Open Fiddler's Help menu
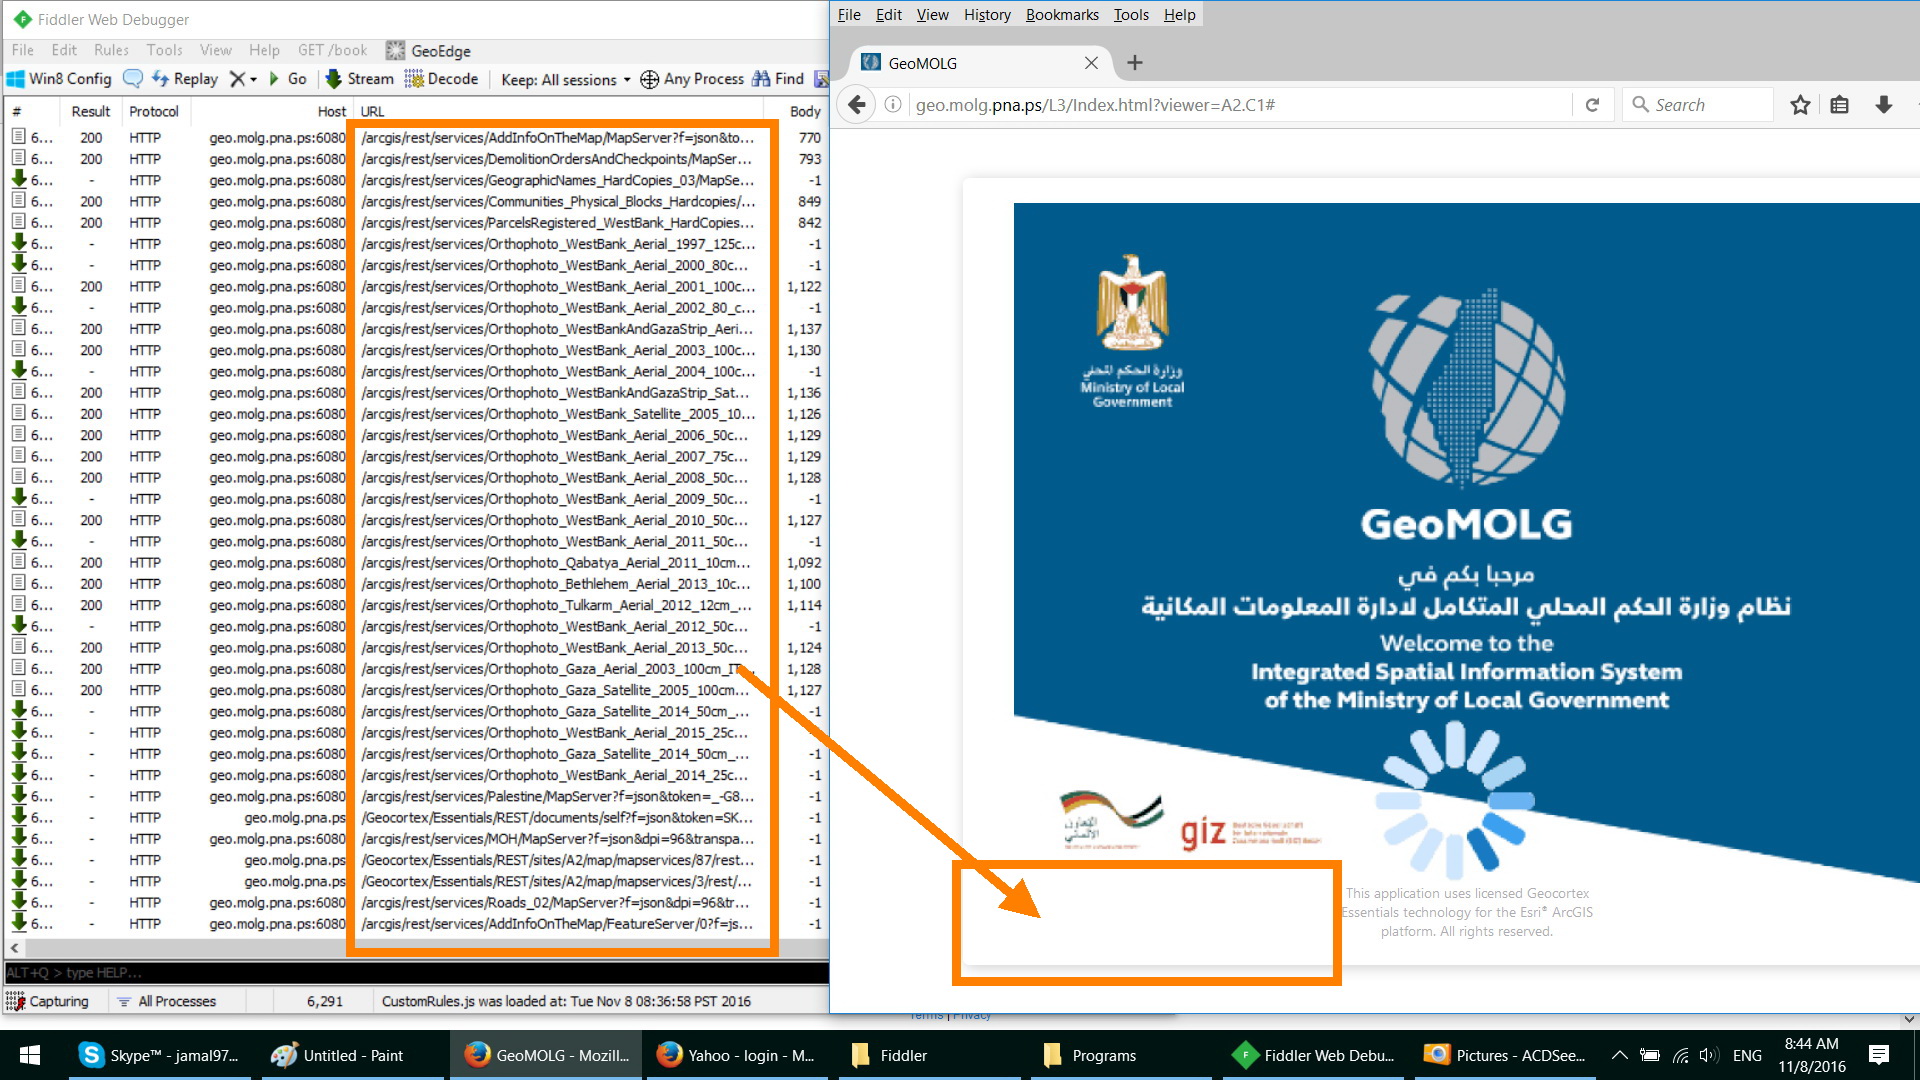The image size is (1920, 1080). point(264,50)
